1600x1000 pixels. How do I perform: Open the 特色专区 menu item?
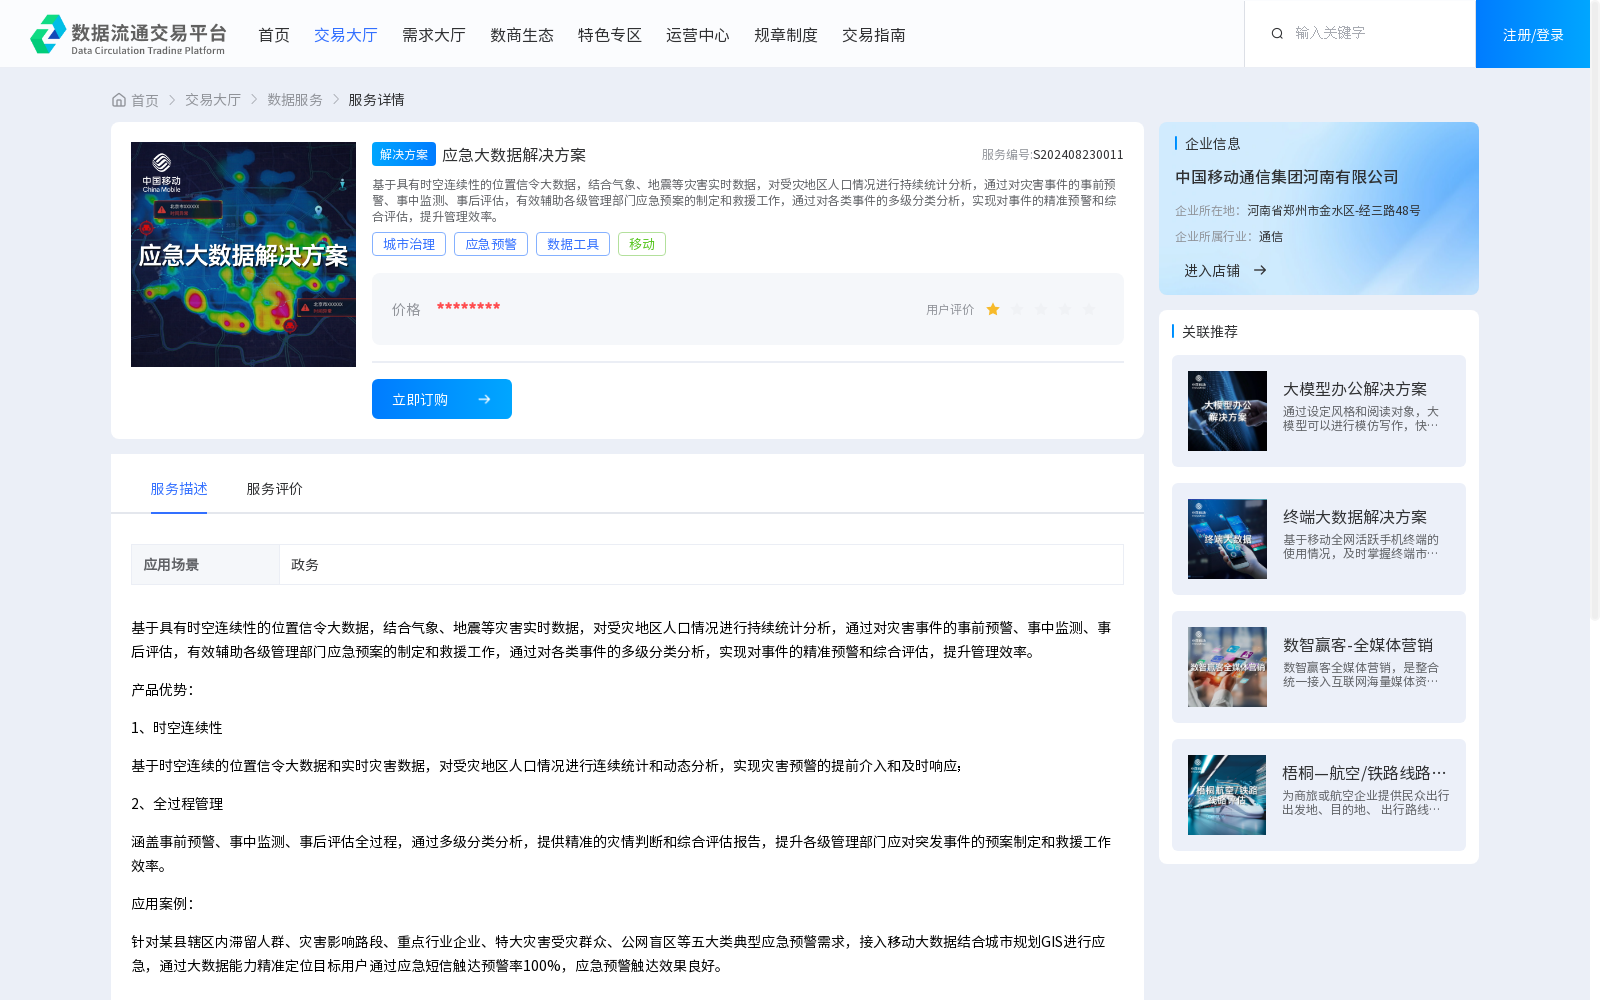[610, 35]
